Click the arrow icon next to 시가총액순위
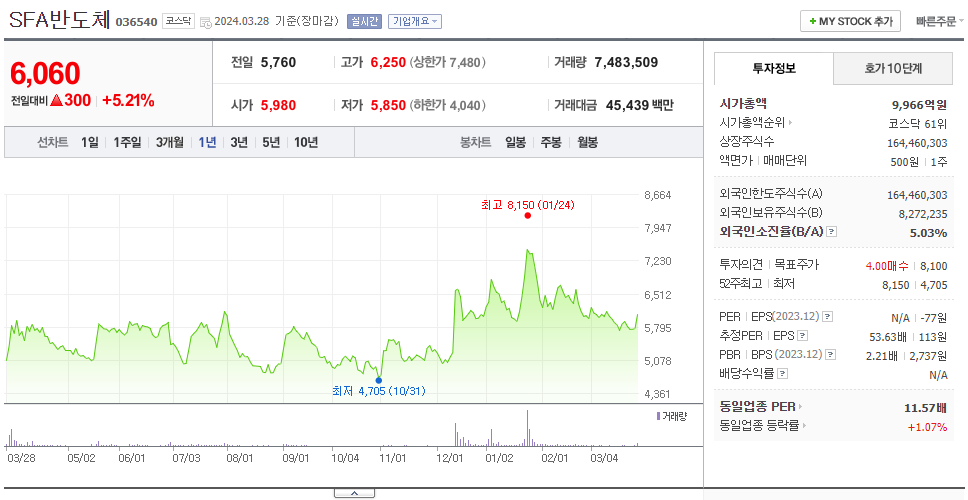Screen dimensions: 968x500 pos(790,123)
